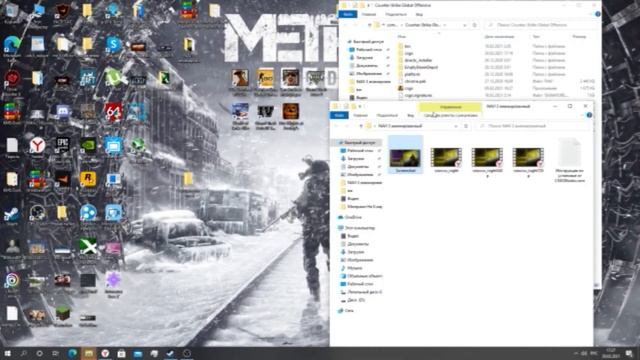Image resolution: width=640 pixels, height=360 pixels.
Task: Open Главная tab in NAVI 2 window
Action: click(x=360, y=116)
